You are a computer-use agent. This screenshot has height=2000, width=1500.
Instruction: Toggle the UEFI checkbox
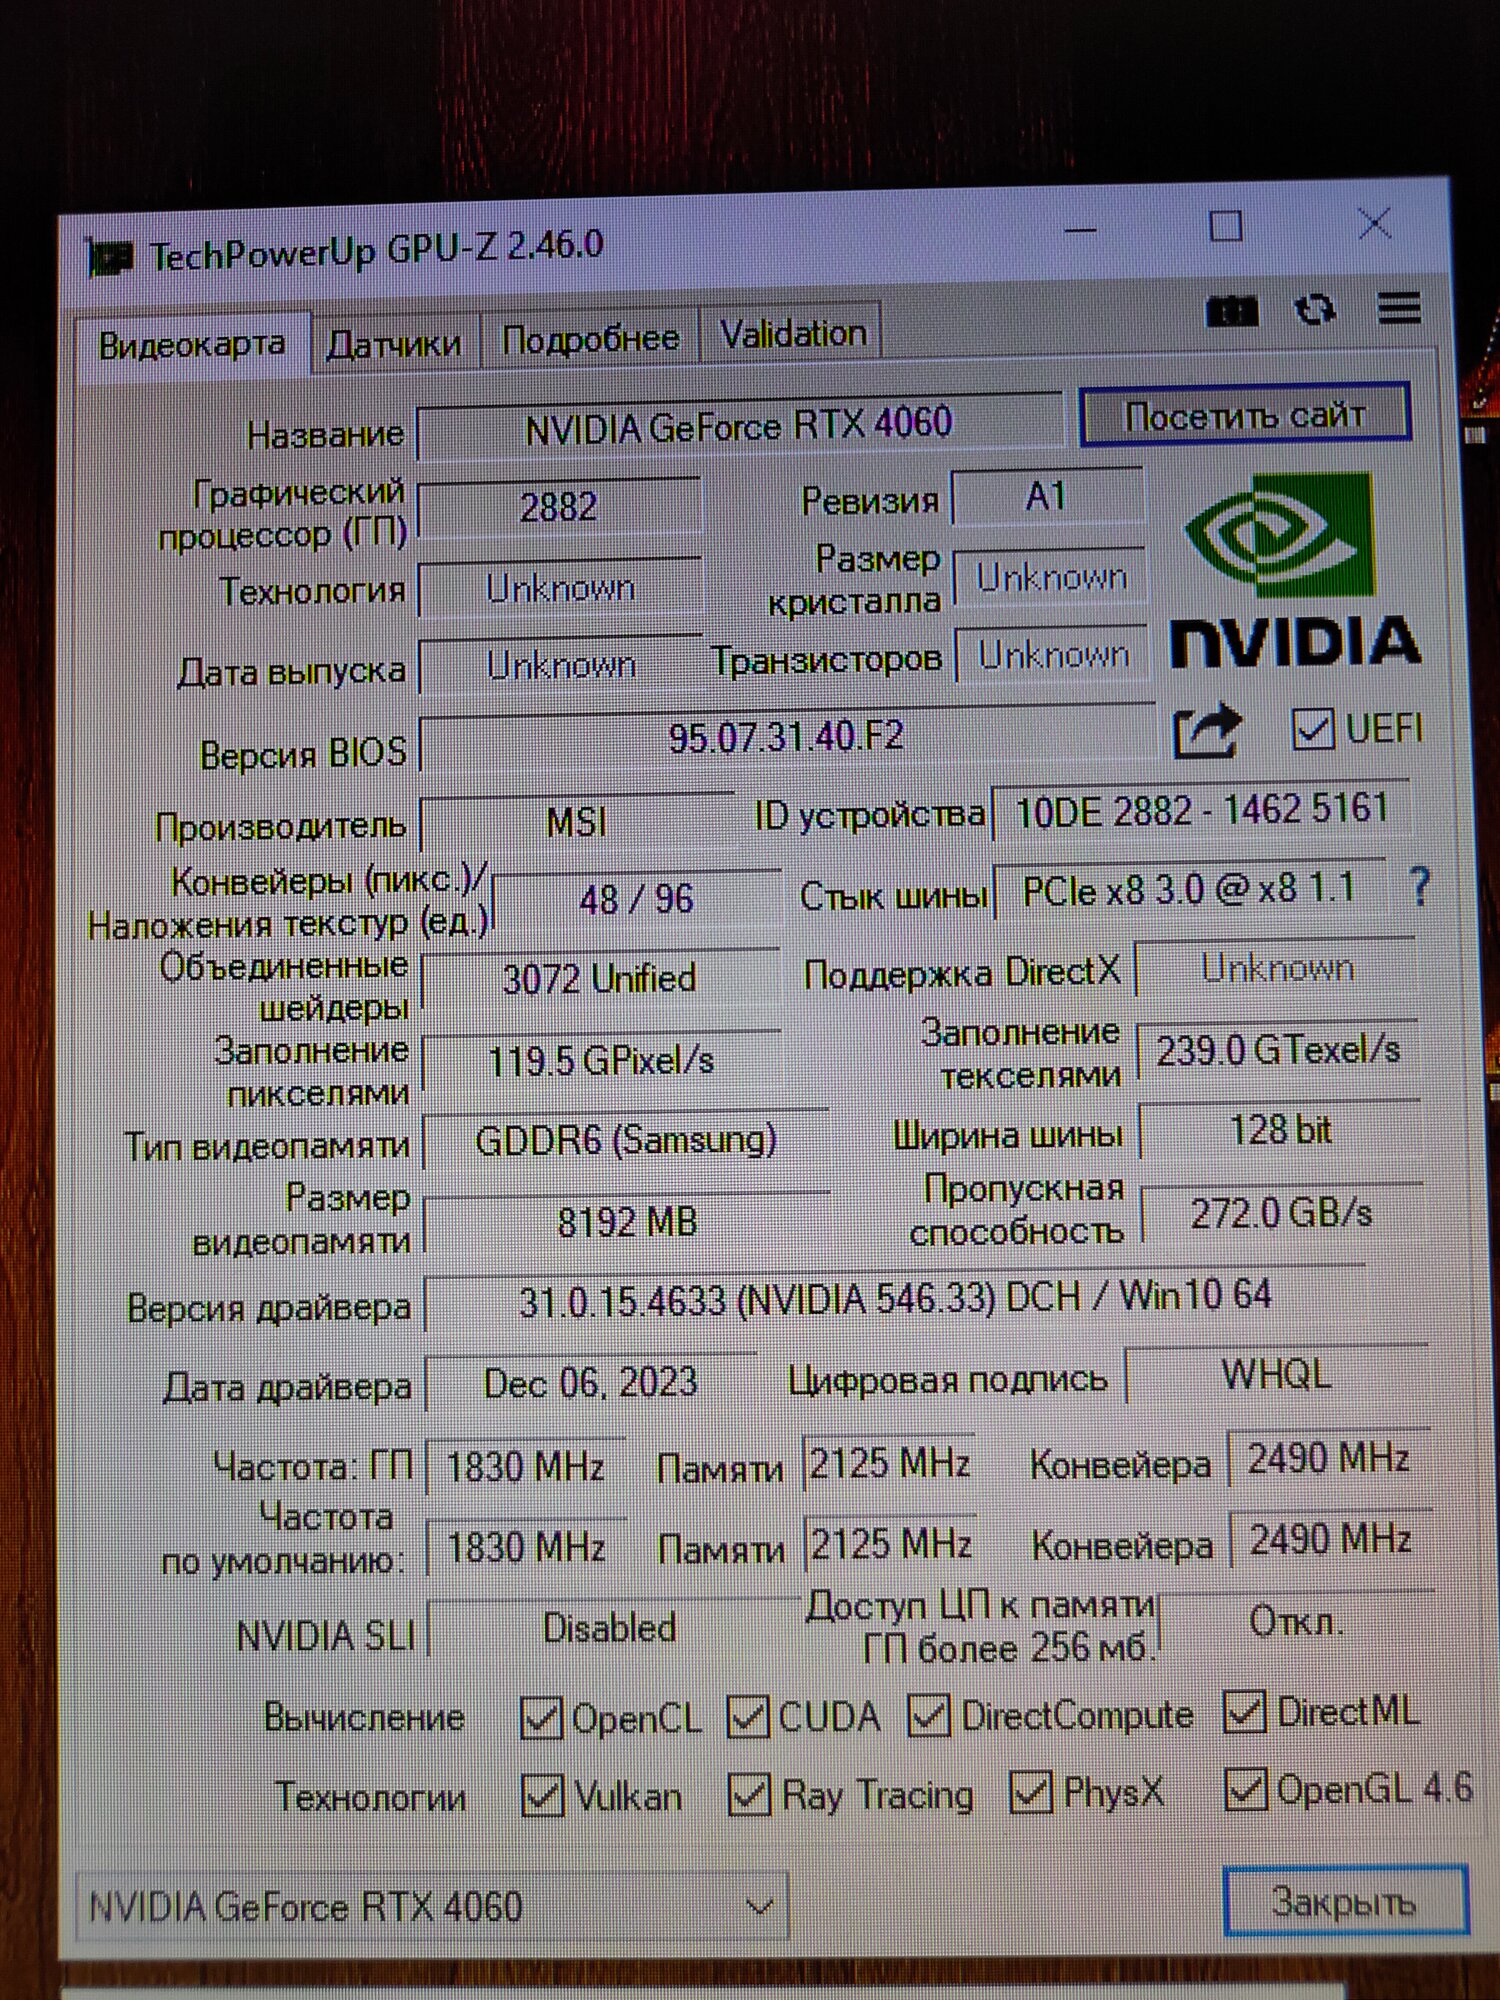click(1312, 729)
